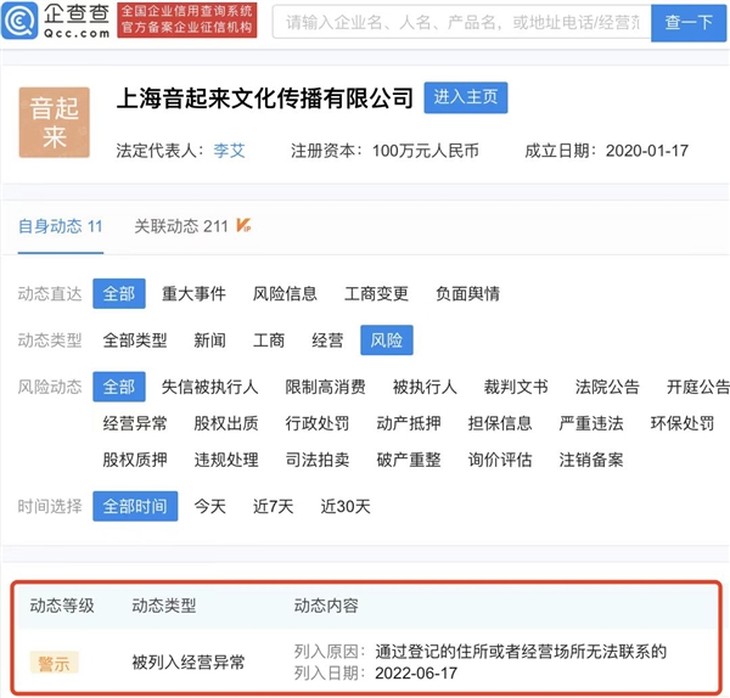This screenshot has width=730, height=698.
Task: Select 负面舆情 filter option
Action: pos(468,294)
